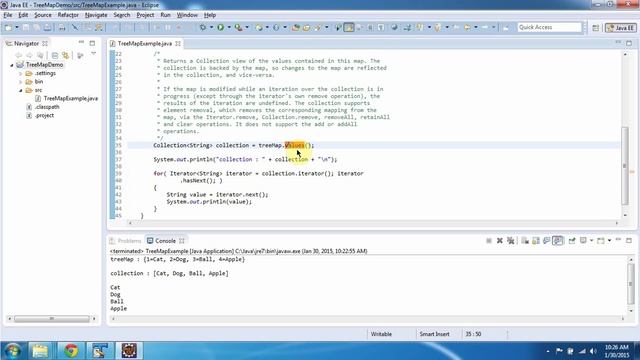Select TreeMapExample.java editor tab
640x360 pixels.
click(144, 43)
